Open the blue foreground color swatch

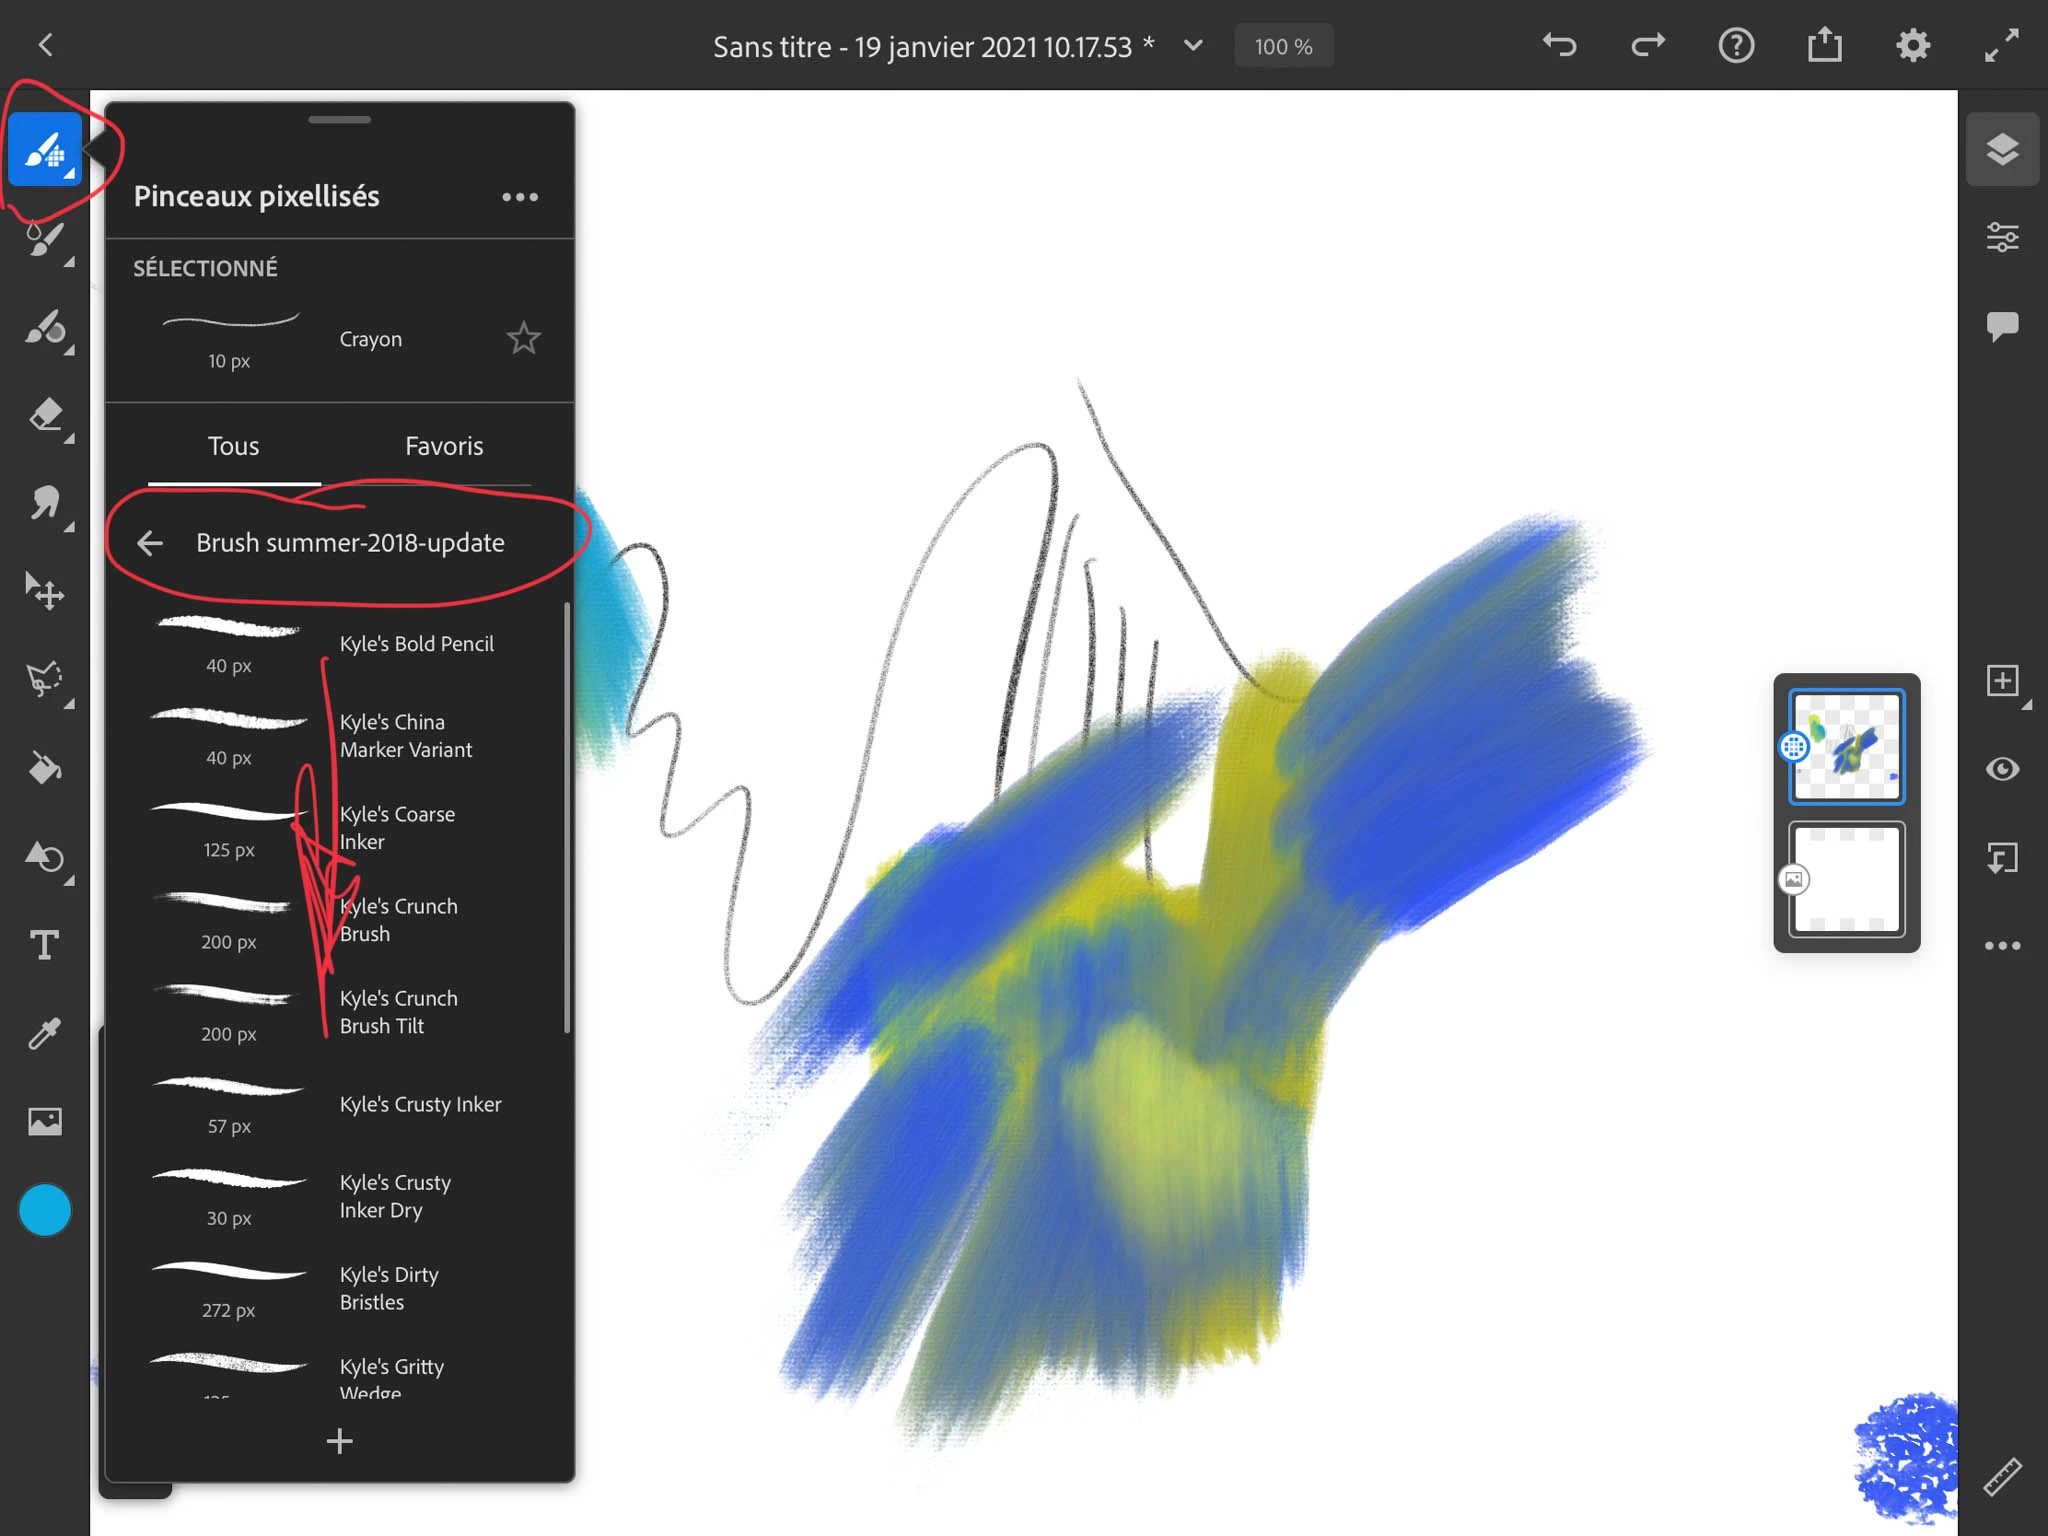[x=45, y=1211]
